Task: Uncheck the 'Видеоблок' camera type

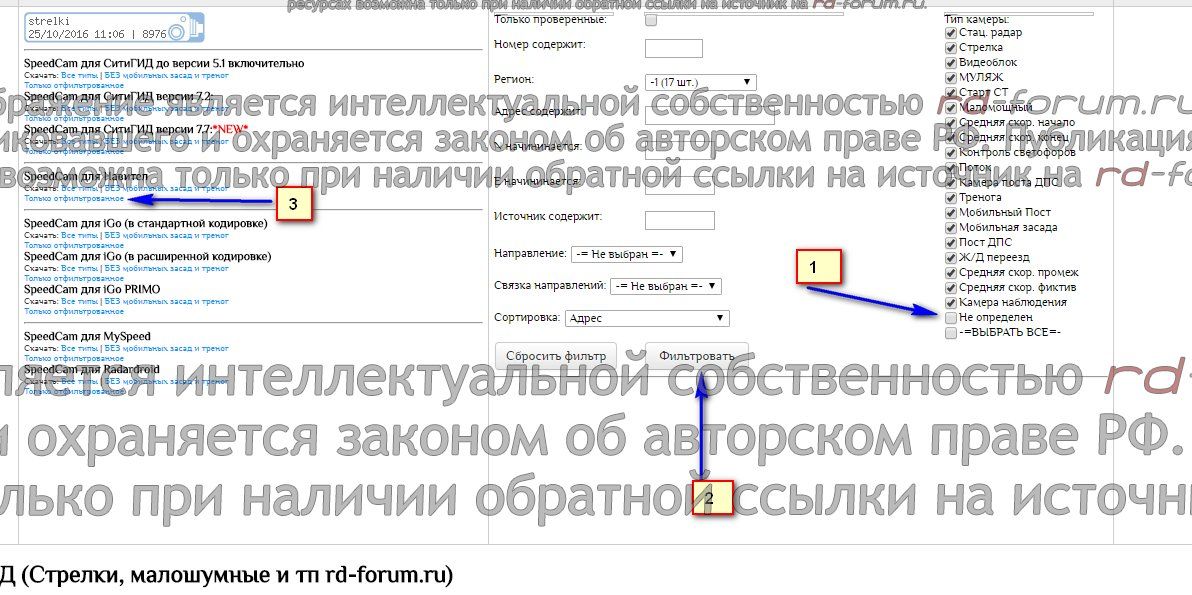Action: point(950,62)
